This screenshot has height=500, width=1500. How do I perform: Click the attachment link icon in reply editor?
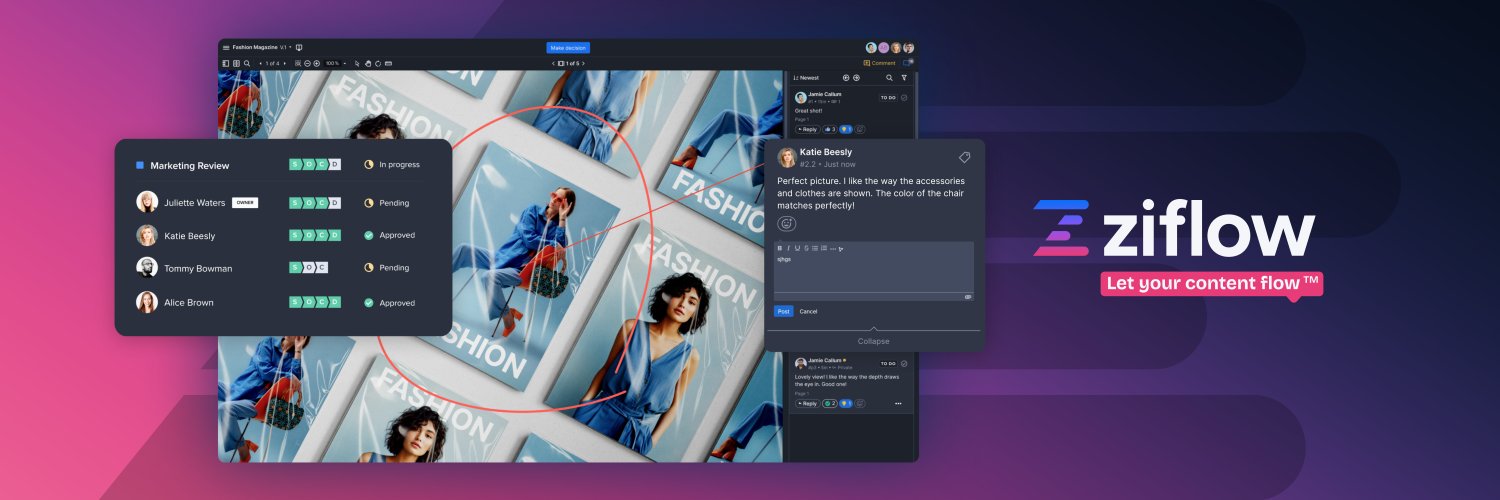pyautogui.click(x=967, y=297)
